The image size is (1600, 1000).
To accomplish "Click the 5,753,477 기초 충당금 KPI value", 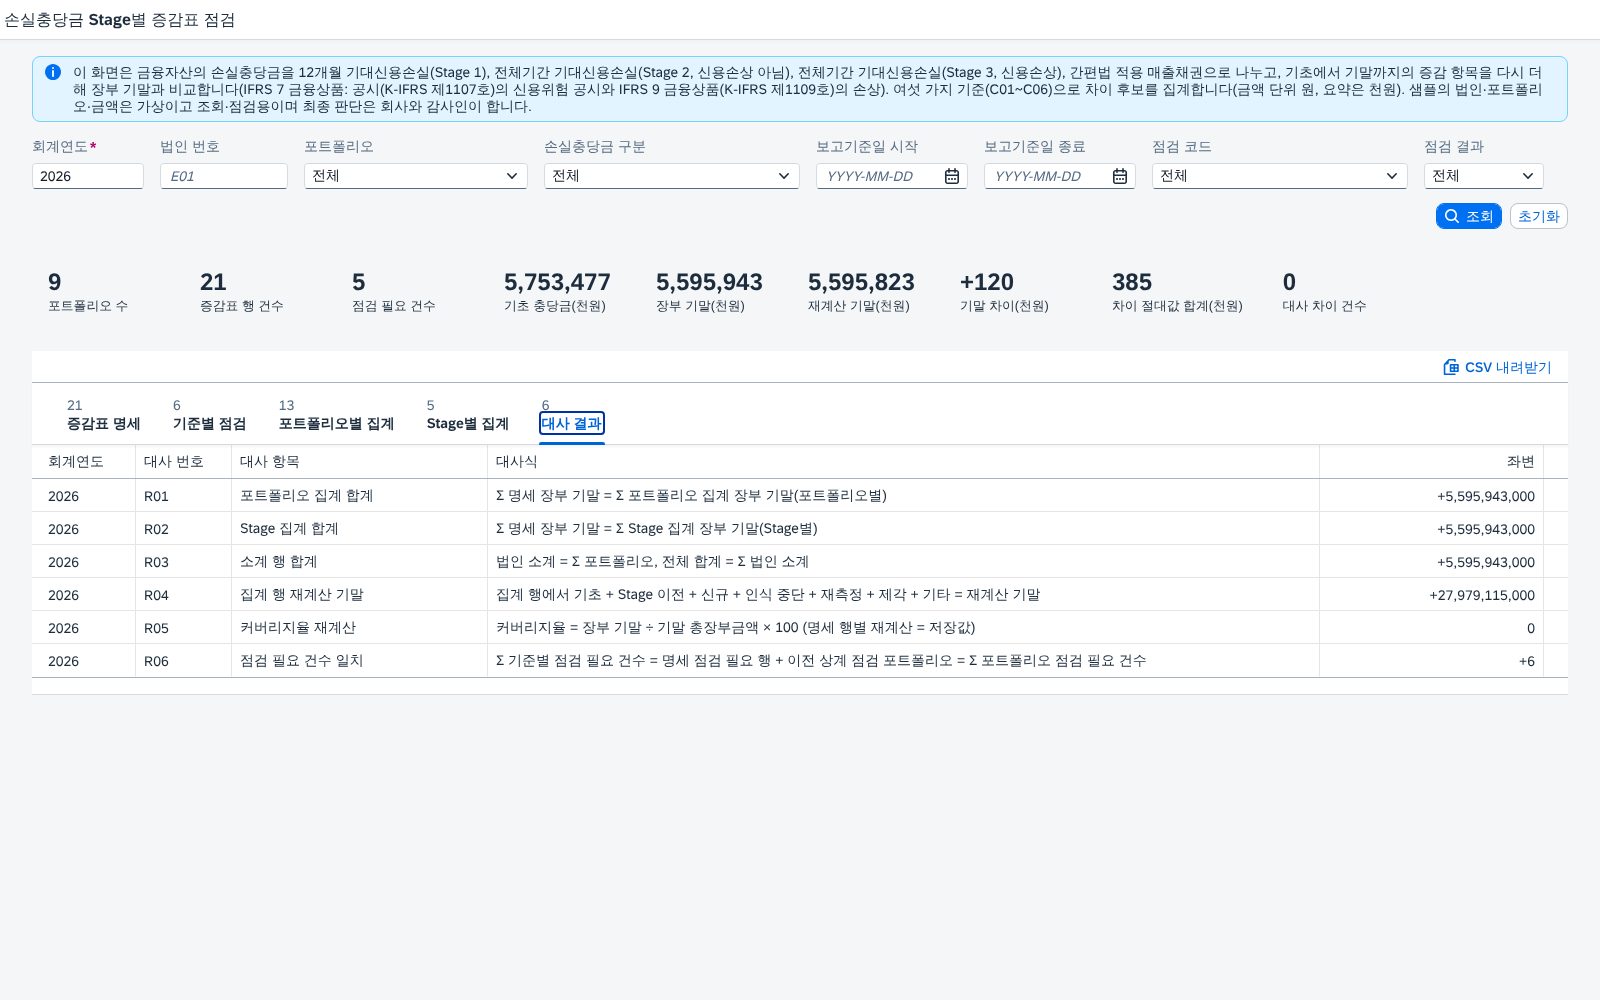I will point(557,282).
